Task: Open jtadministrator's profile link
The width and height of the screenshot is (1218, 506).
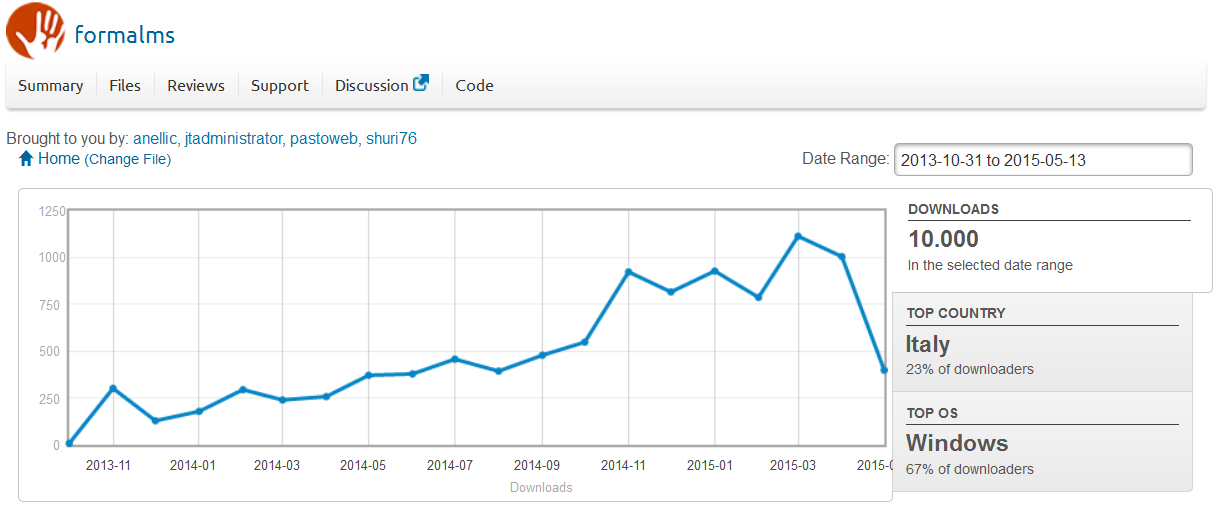Action: (x=233, y=139)
